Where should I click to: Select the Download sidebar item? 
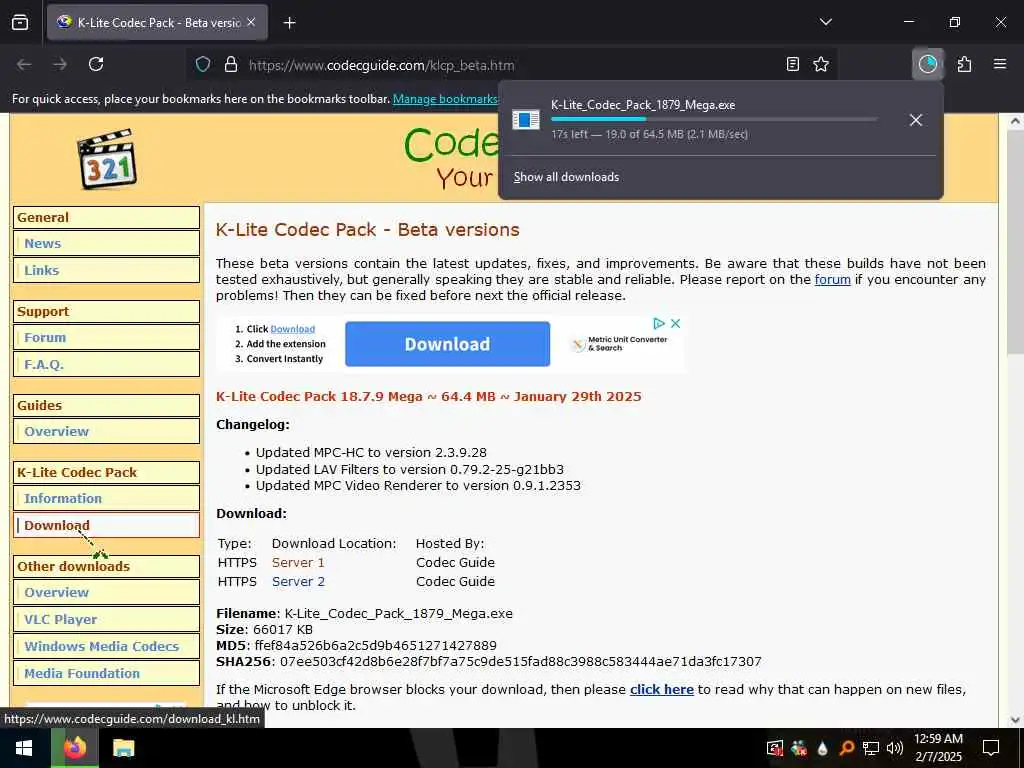106,526
